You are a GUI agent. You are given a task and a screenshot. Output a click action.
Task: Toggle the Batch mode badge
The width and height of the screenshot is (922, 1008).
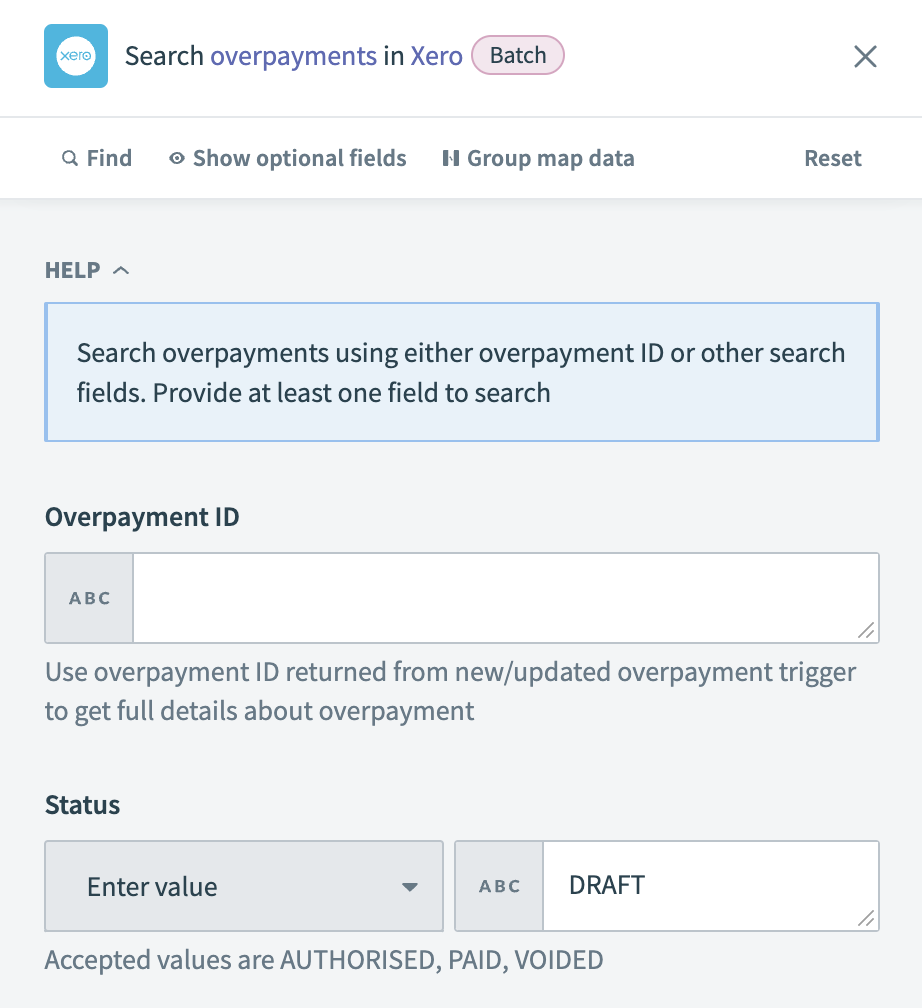[x=518, y=55]
